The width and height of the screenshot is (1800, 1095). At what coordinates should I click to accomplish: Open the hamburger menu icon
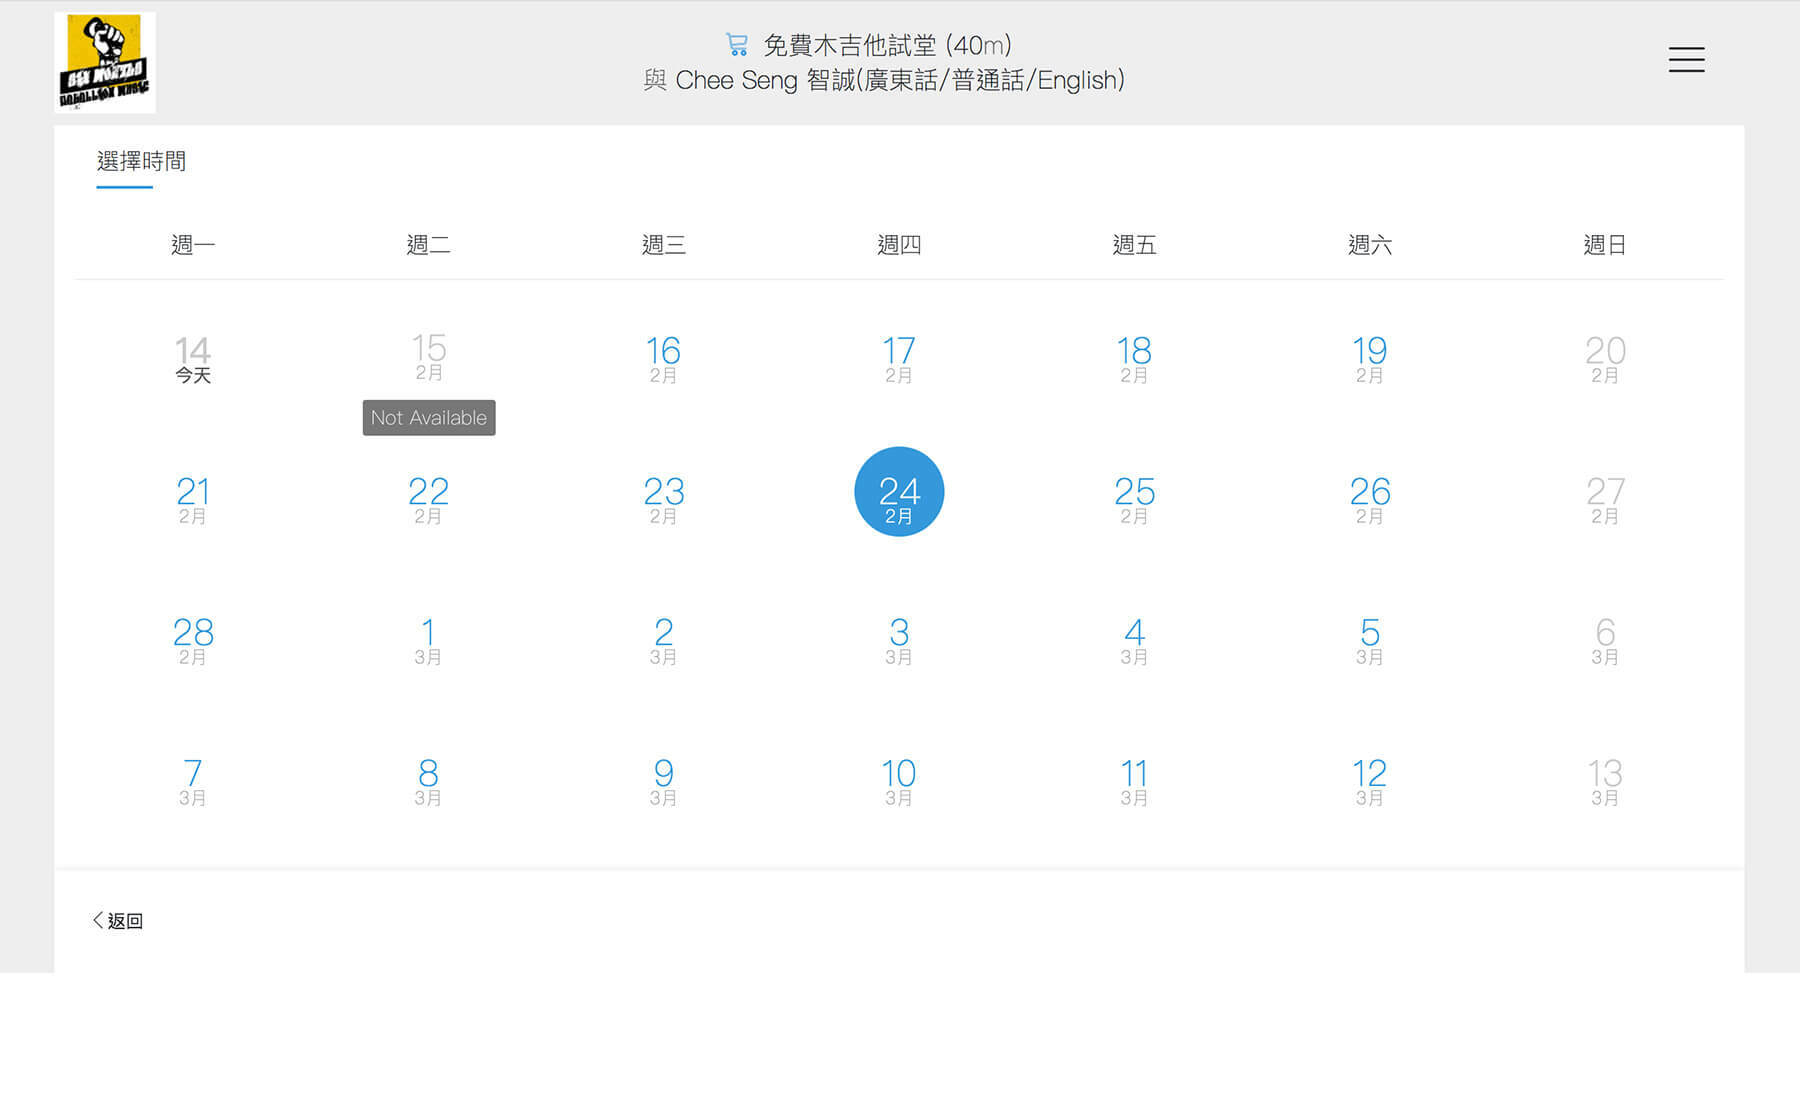[1686, 60]
